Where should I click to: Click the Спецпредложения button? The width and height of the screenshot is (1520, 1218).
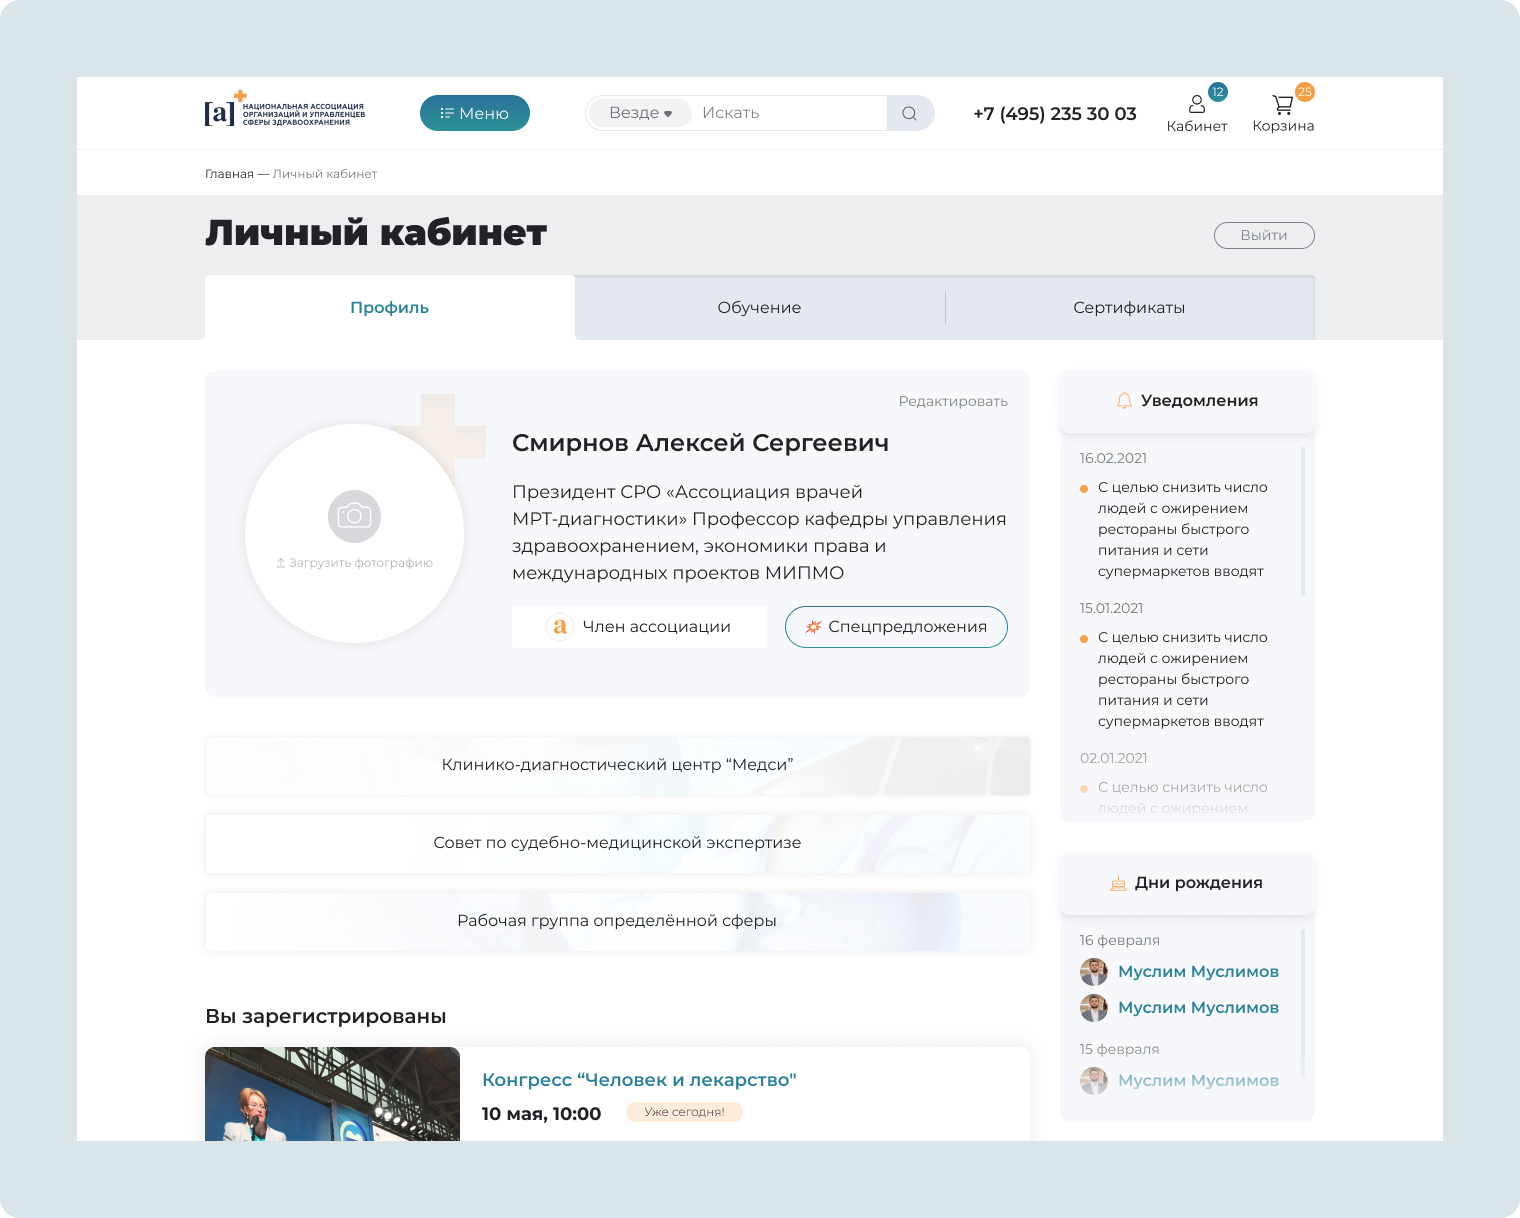click(896, 627)
